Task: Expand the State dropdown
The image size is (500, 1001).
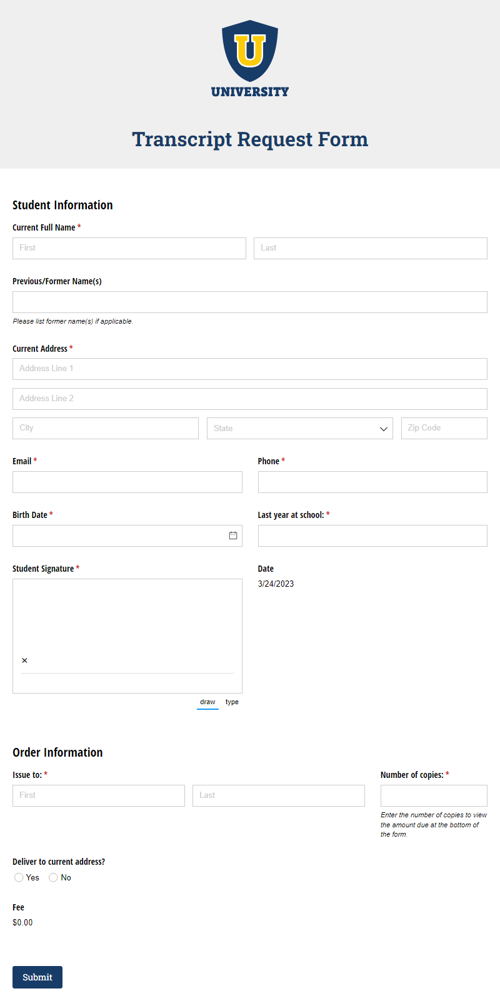Action: tap(299, 428)
